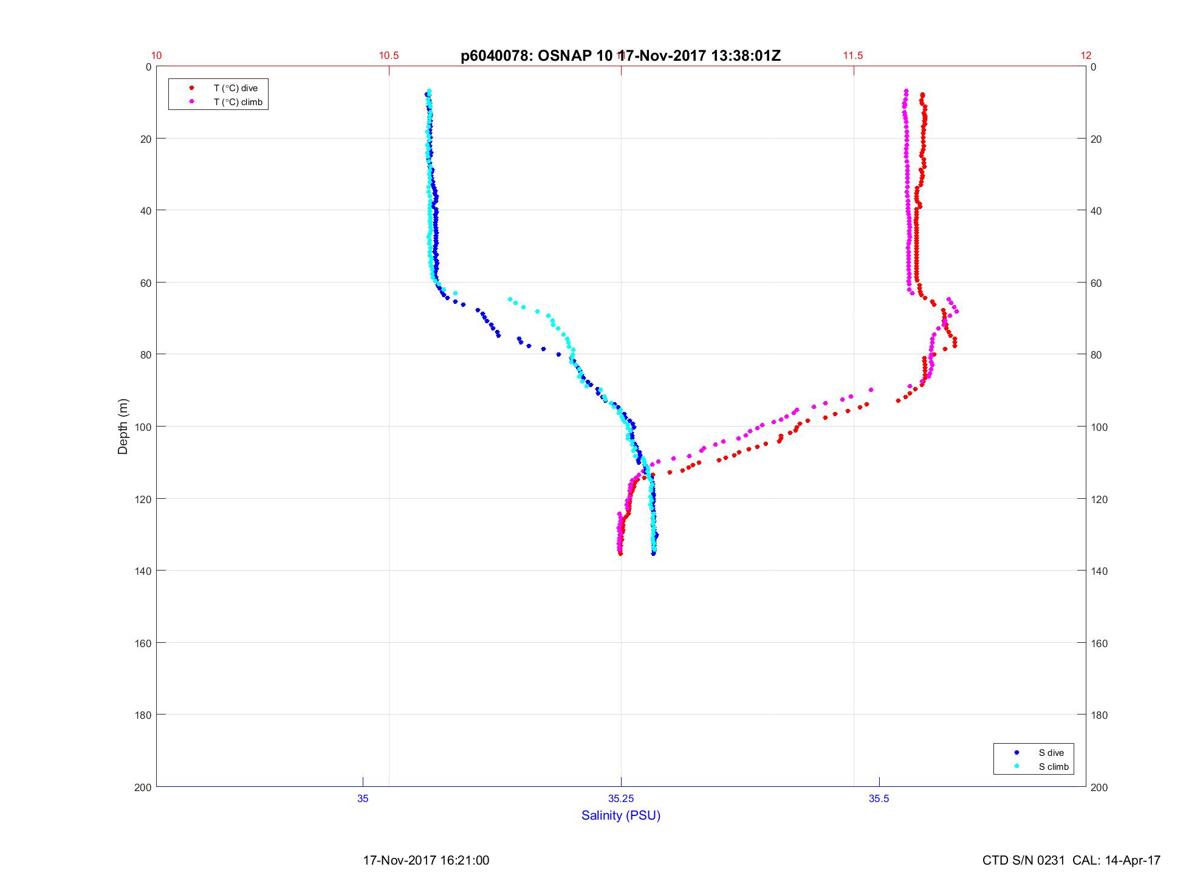The height and width of the screenshot is (885, 1200).
Task: Select the 'T (°C) climb' legend label
Action: click(239, 102)
